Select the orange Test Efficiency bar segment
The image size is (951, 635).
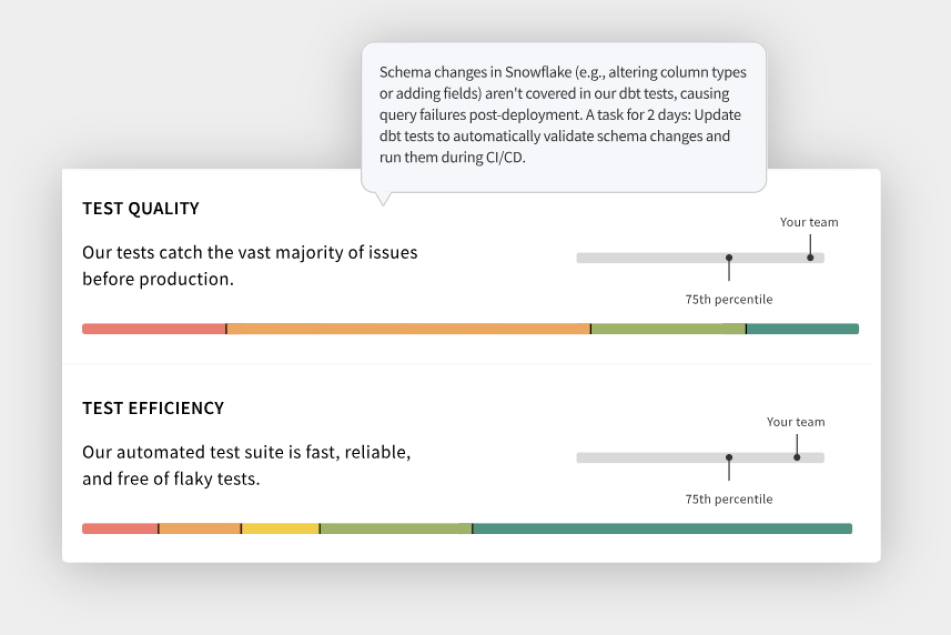(x=200, y=529)
